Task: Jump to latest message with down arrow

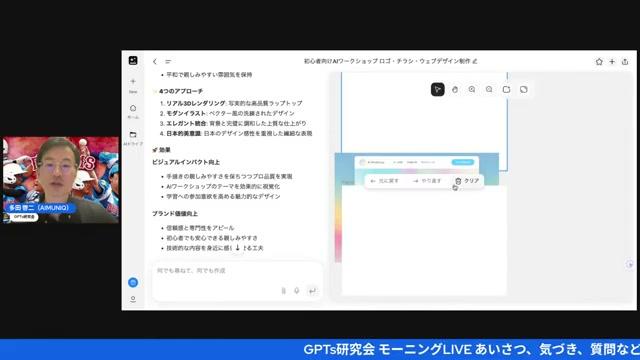Action: pyautogui.click(x=238, y=247)
